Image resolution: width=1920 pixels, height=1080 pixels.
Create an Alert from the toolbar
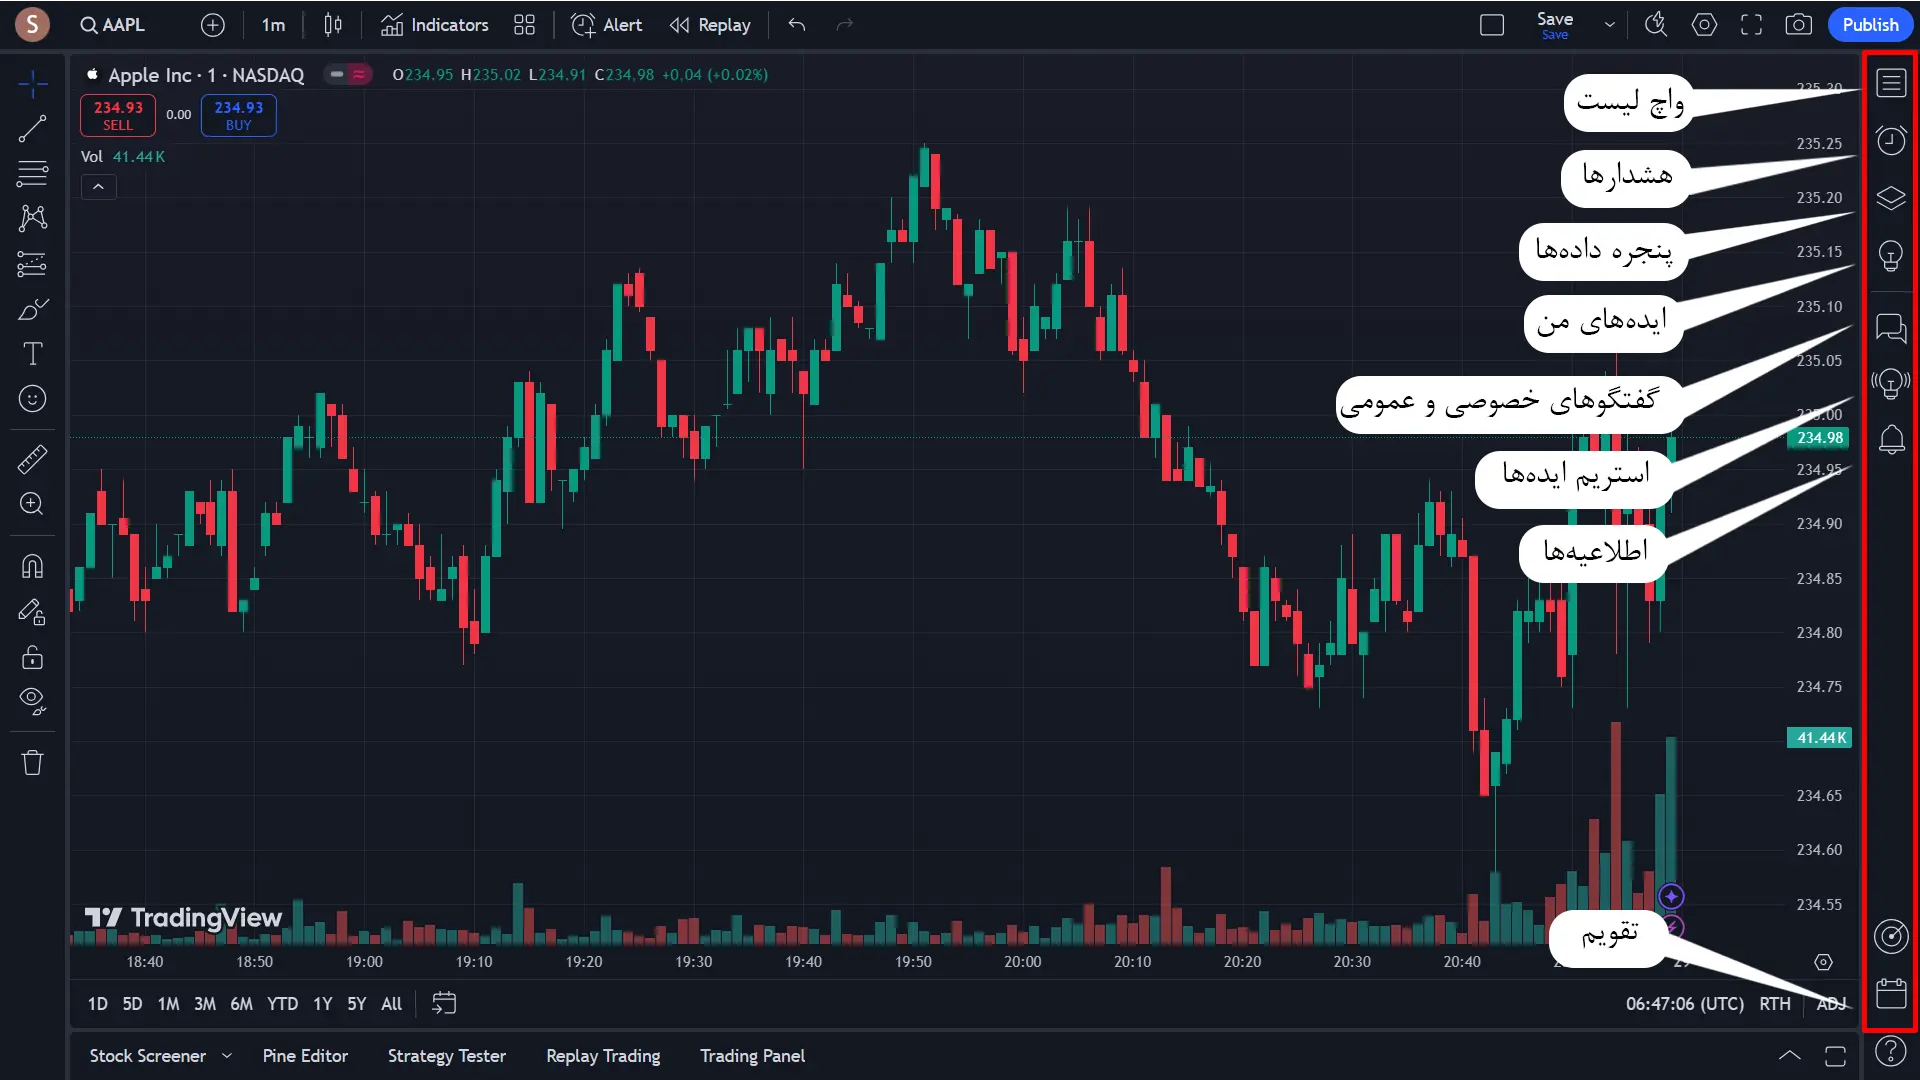[x=607, y=25]
